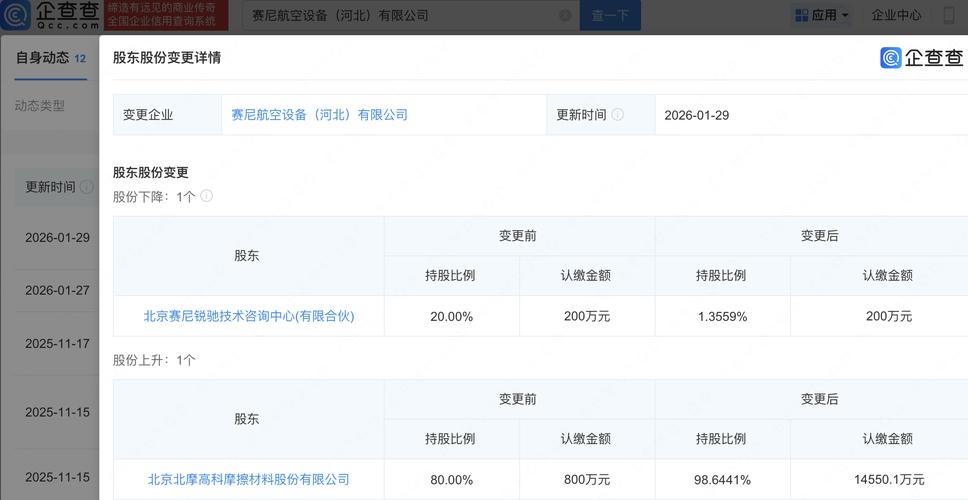Clear the search box with X icon

click(565, 15)
